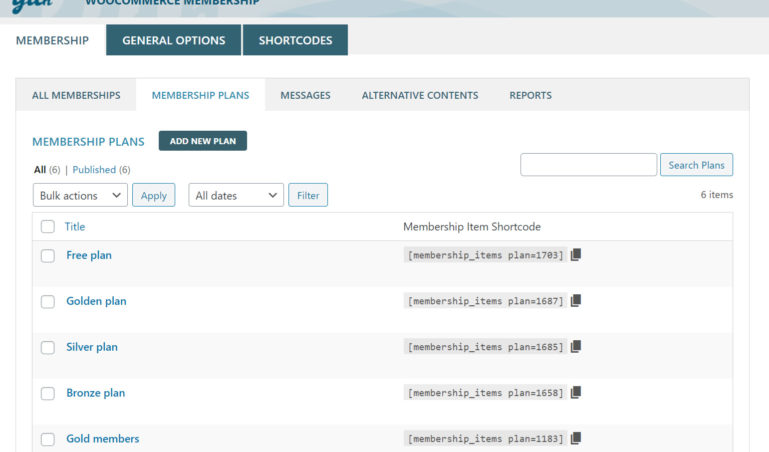This screenshot has height=452, width=769.
Task: Show only Published plans
Action: click(94, 170)
